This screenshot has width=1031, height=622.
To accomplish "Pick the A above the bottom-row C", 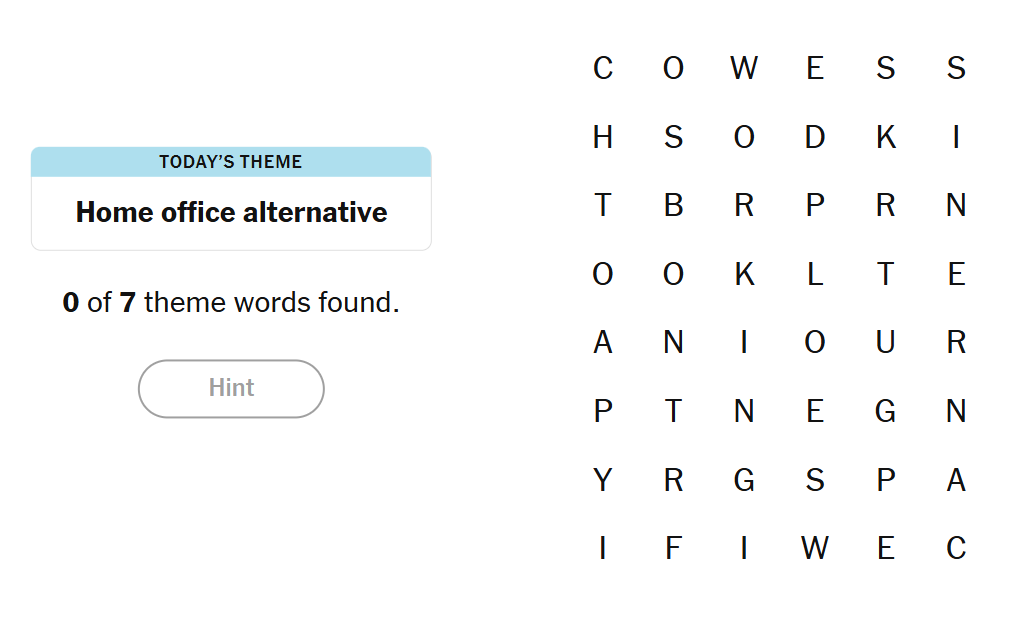I will [956, 480].
